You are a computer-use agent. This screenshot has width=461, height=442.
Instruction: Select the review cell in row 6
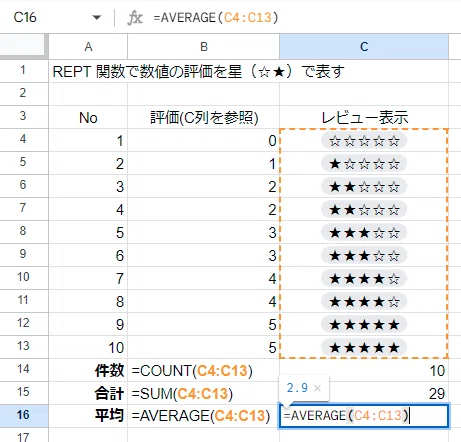364,187
